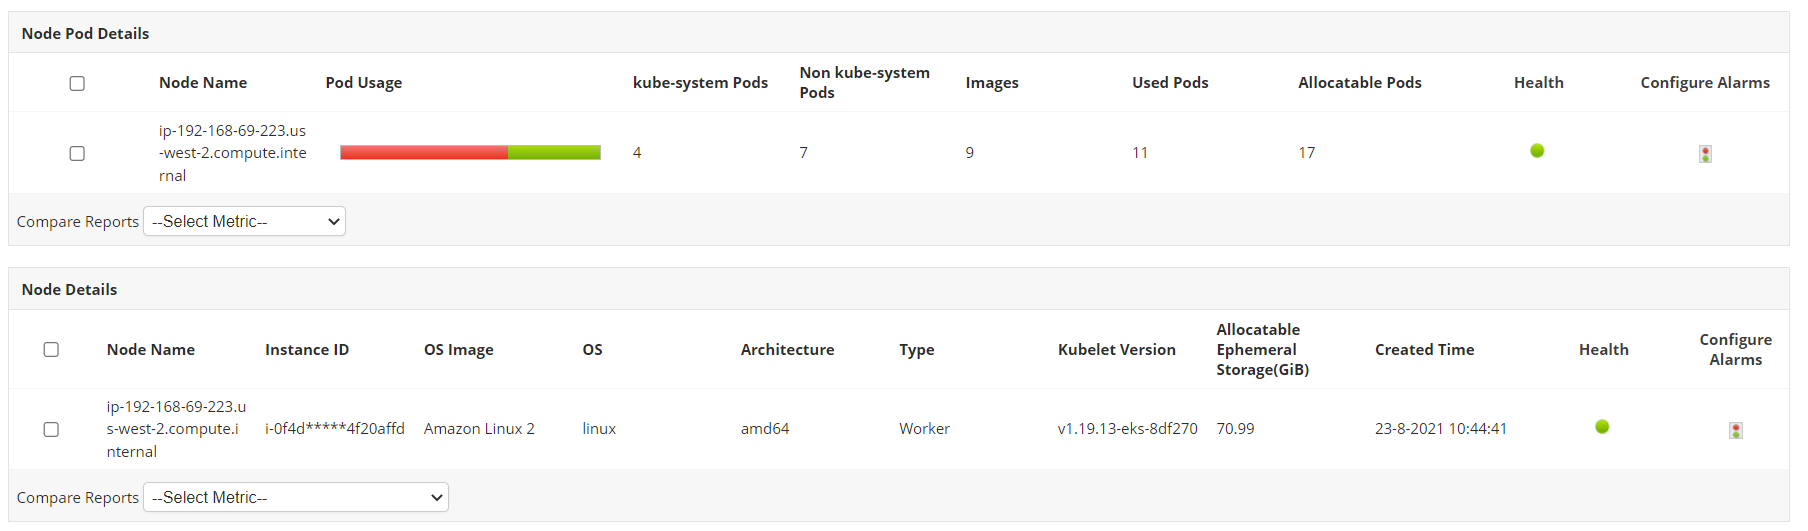Viewport: 1808px width, 531px height.
Task: Sort by kube-system Pods column header
Action: point(700,83)
